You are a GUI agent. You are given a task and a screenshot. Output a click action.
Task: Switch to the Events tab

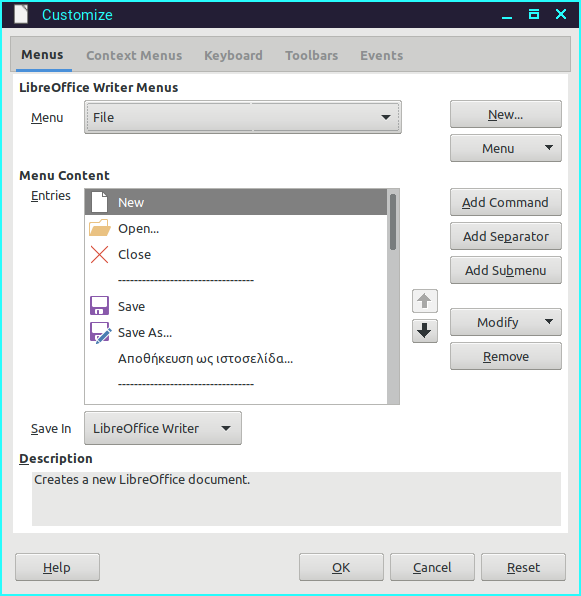[382, 55]
